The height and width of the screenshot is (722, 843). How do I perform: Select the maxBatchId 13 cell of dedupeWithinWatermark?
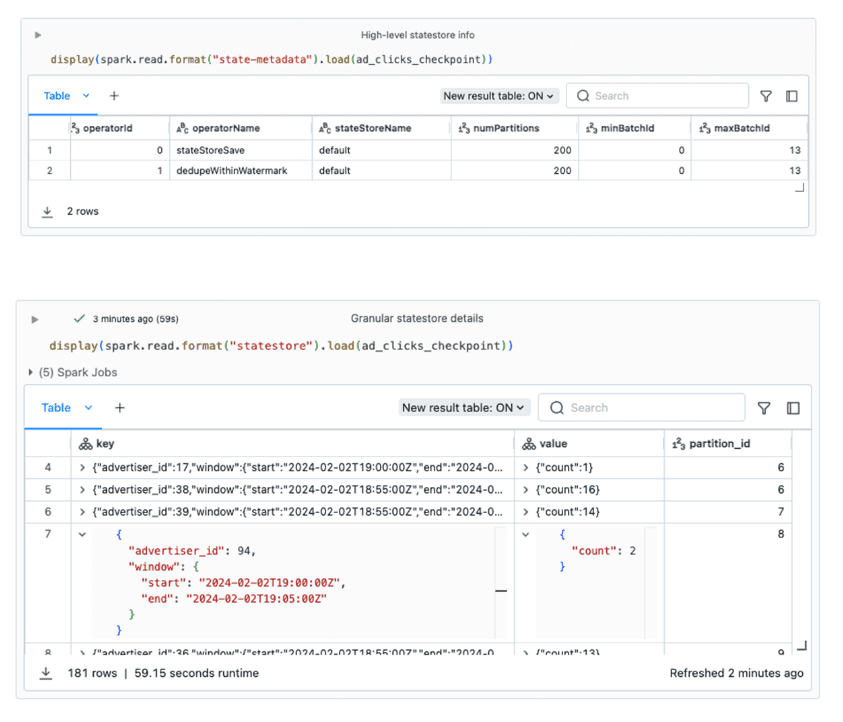coord(749,170)
